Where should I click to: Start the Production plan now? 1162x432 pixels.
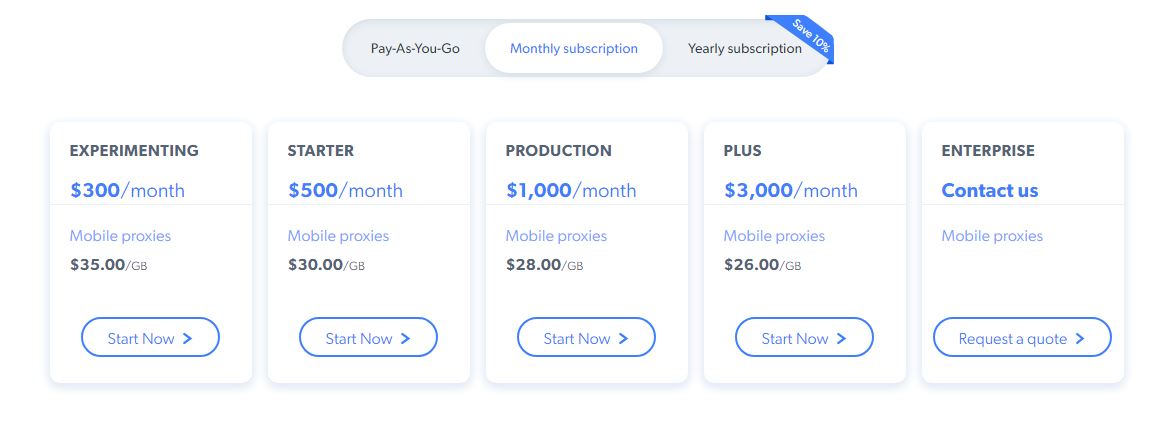point(586,338)
